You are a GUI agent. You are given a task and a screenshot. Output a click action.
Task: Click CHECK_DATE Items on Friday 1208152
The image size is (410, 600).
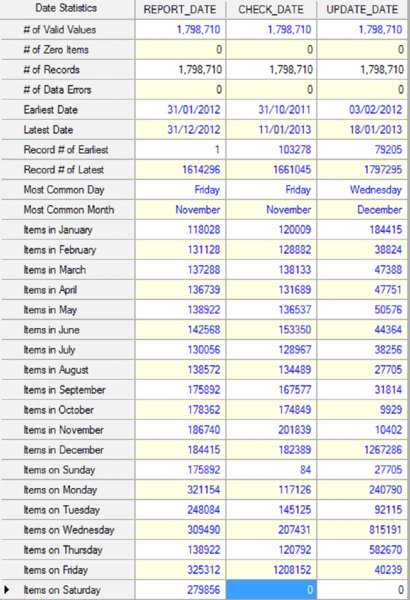pos(292,570)
